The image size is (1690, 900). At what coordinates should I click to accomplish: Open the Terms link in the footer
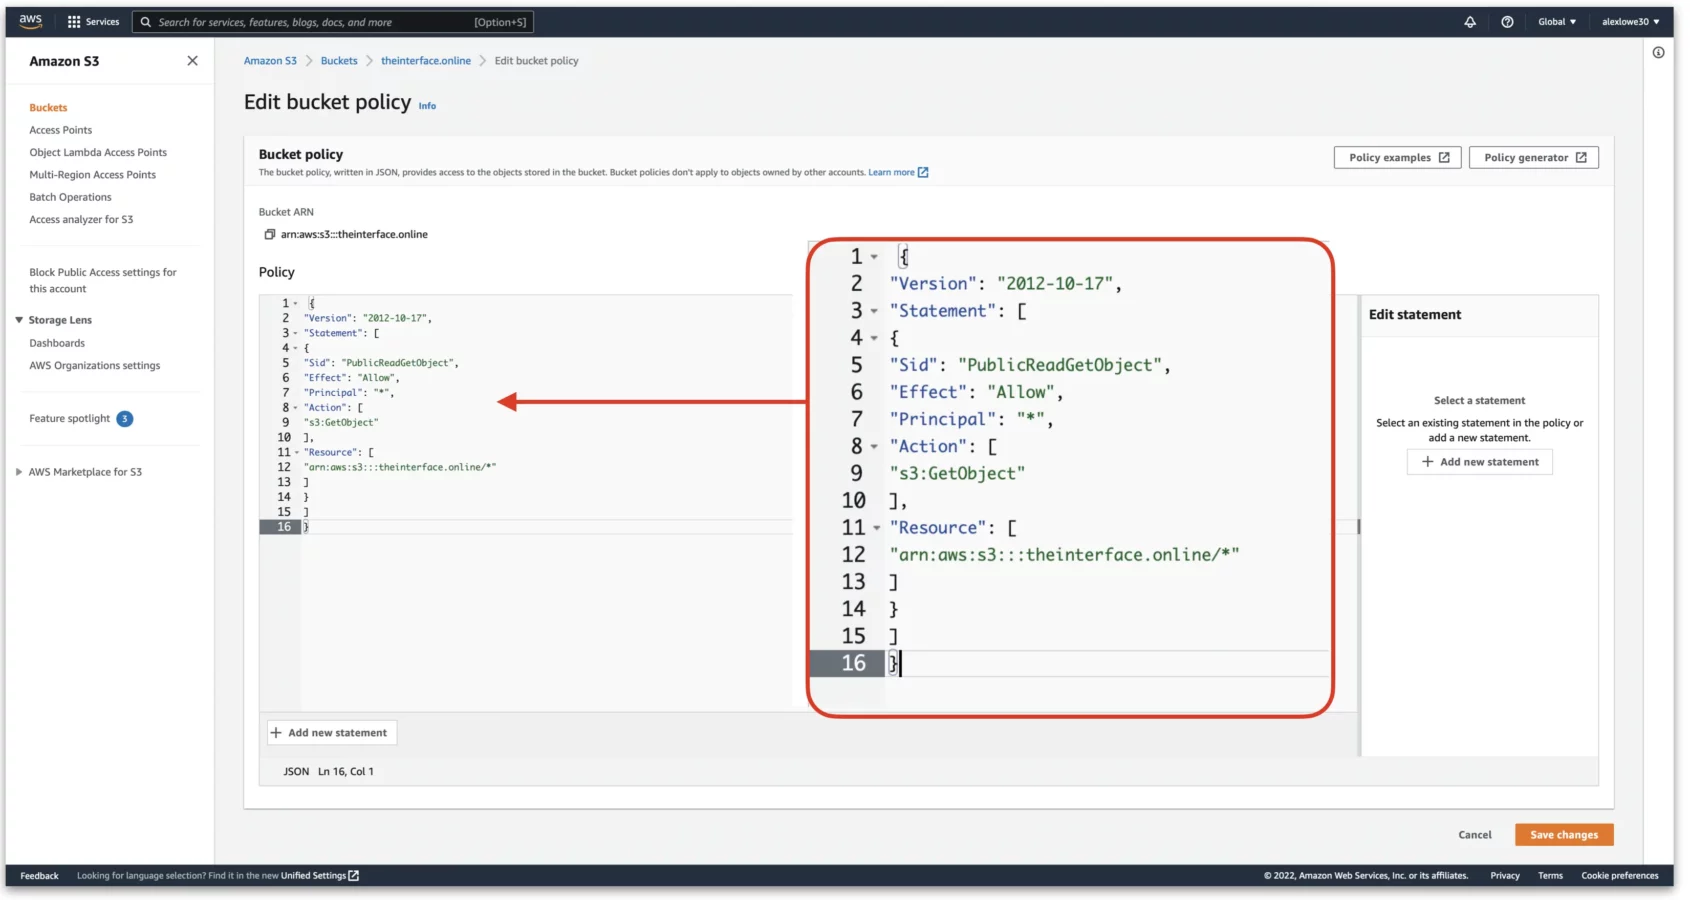tap(1550, 876)
